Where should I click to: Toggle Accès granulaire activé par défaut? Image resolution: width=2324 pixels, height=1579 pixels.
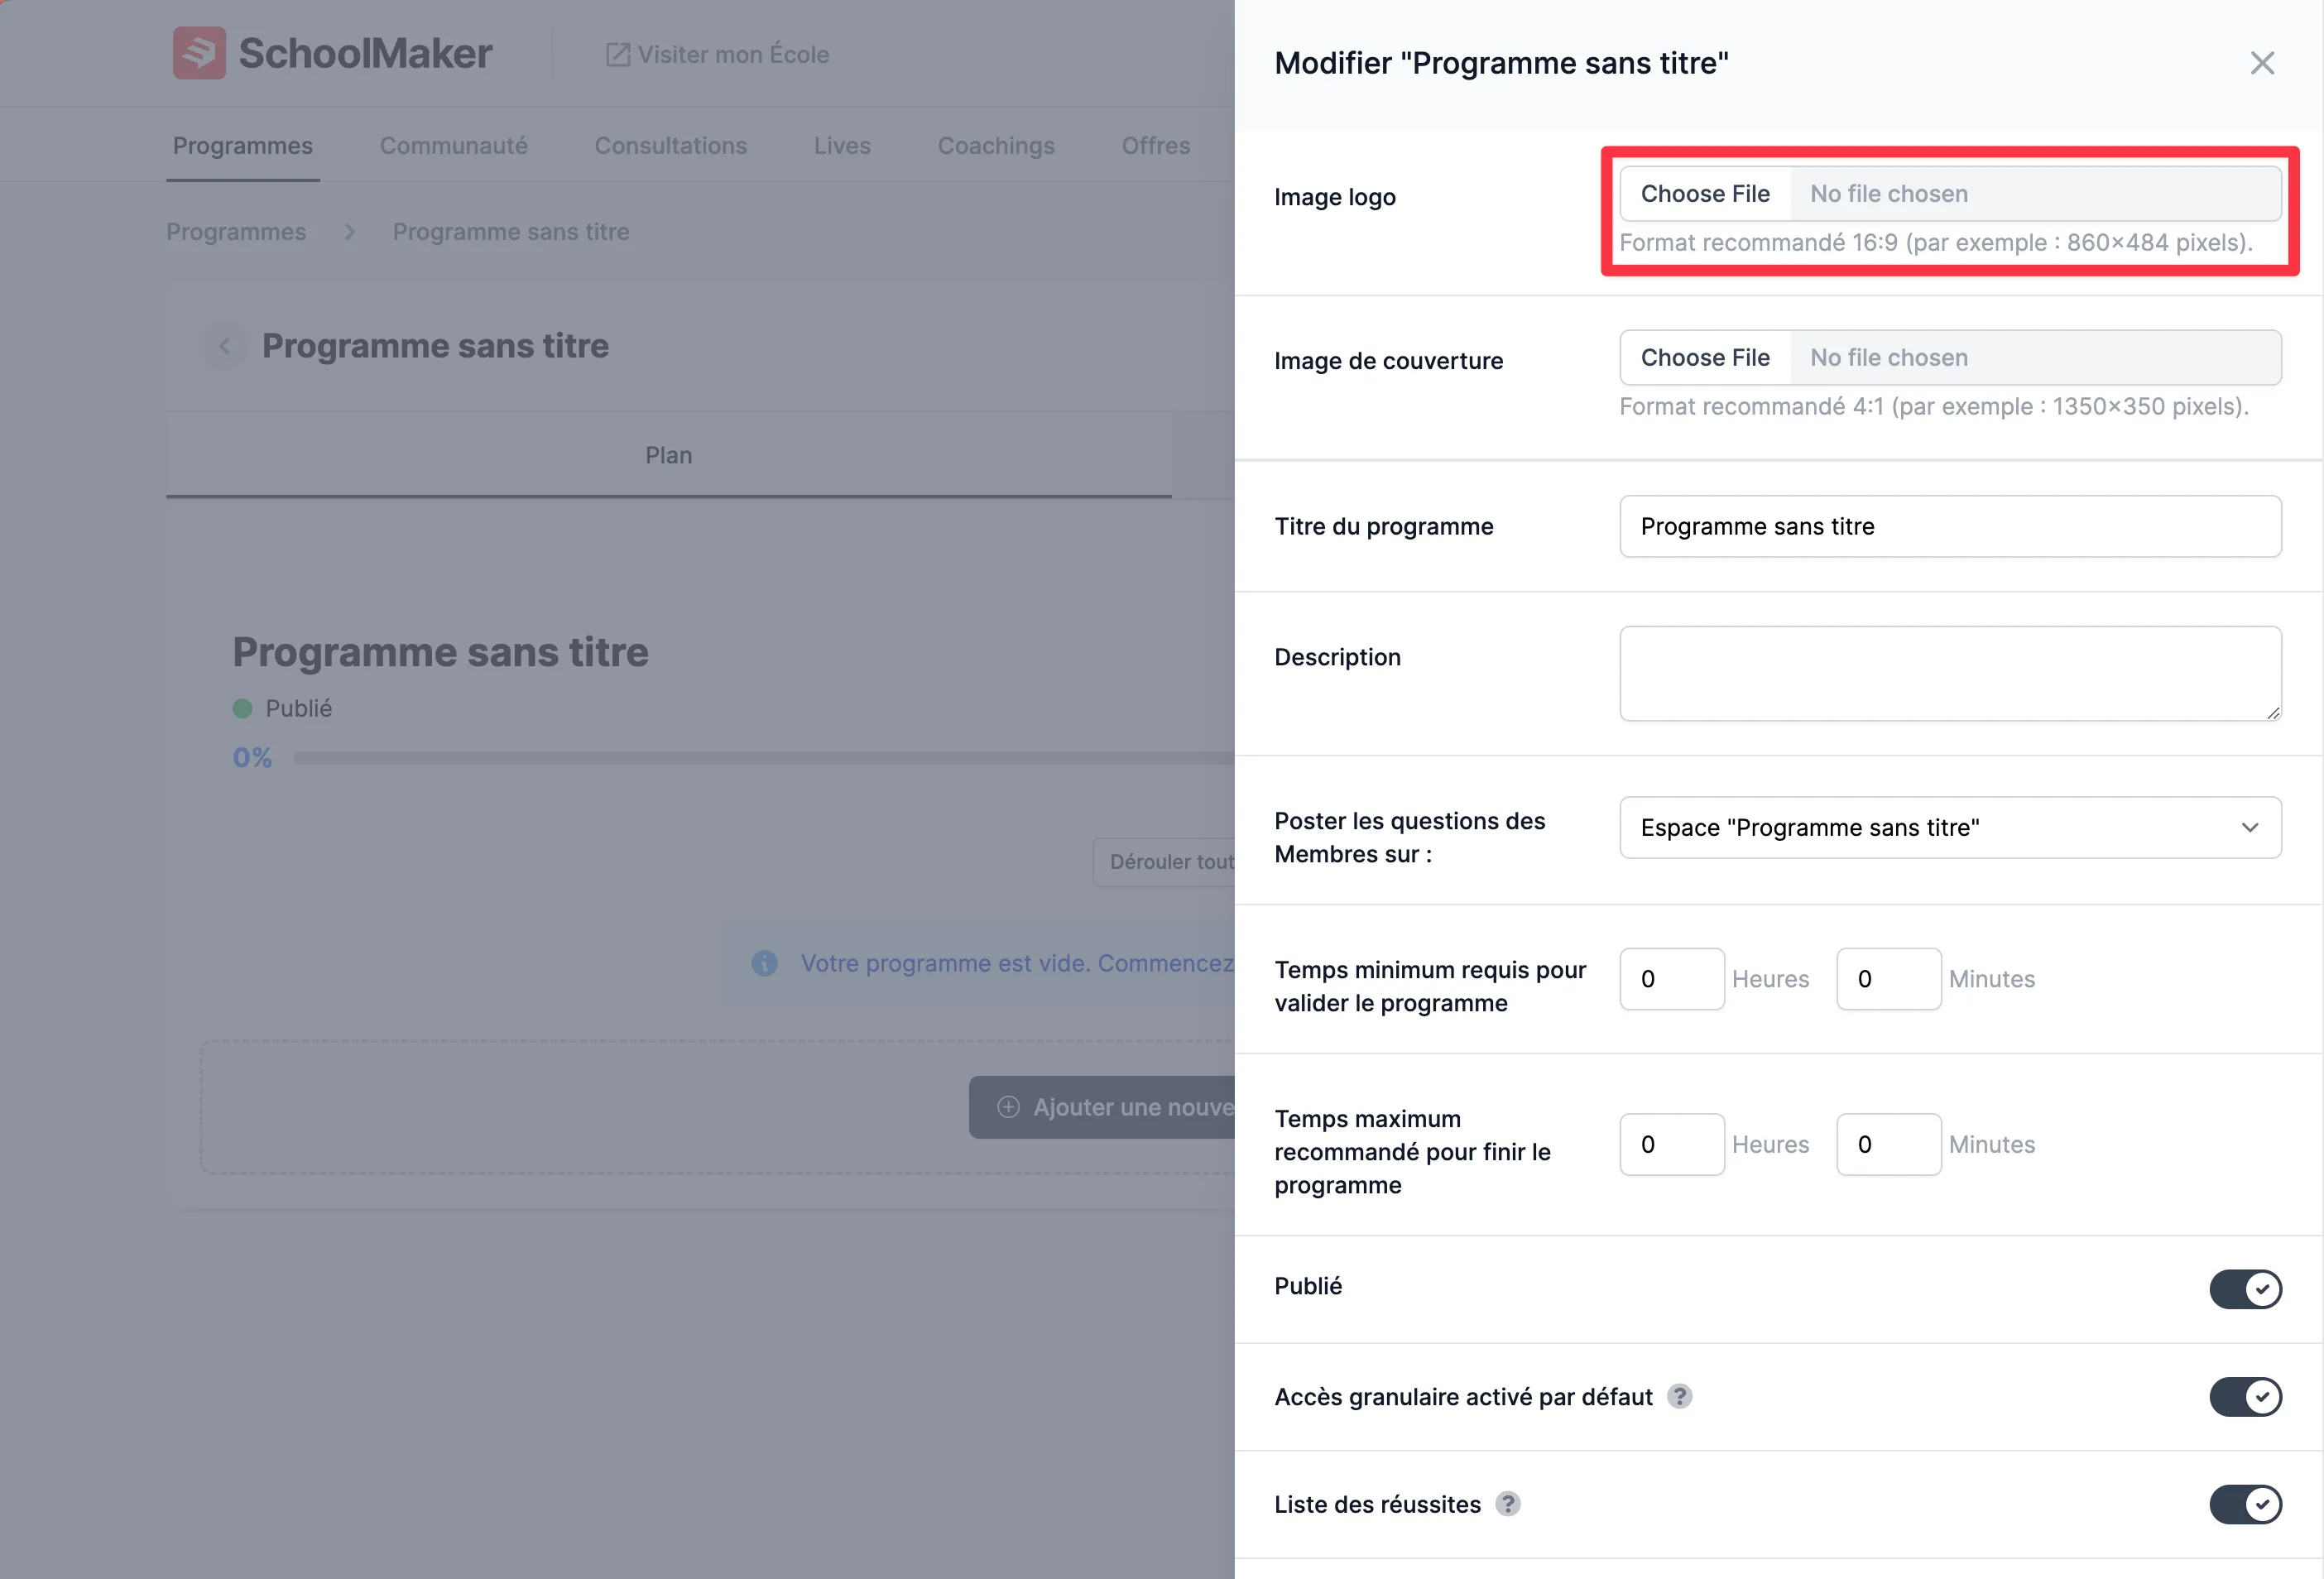2245,1397
